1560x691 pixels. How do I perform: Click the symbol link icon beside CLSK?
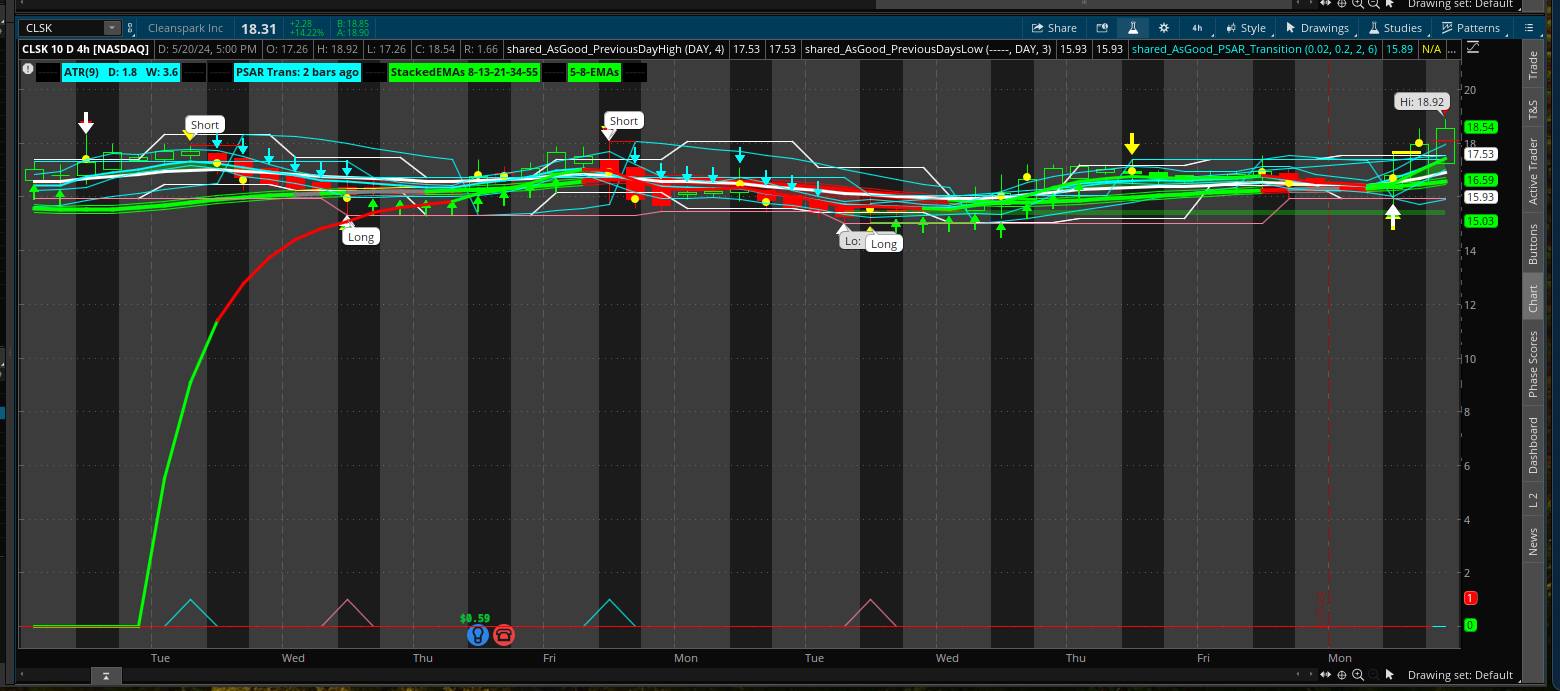pos(131,28)
